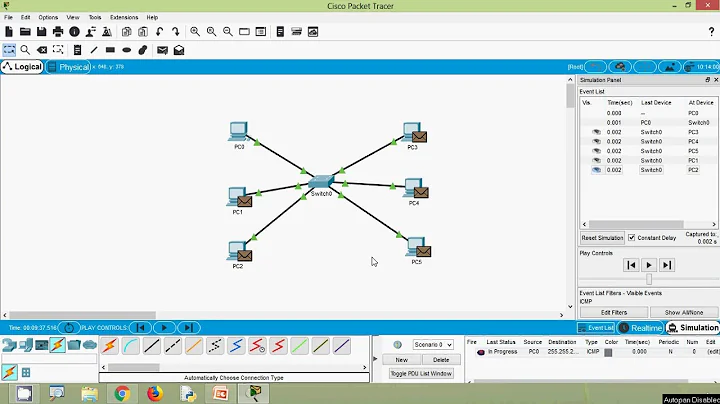Expand the PDU list panel arrow

click(x=375, y=359)
